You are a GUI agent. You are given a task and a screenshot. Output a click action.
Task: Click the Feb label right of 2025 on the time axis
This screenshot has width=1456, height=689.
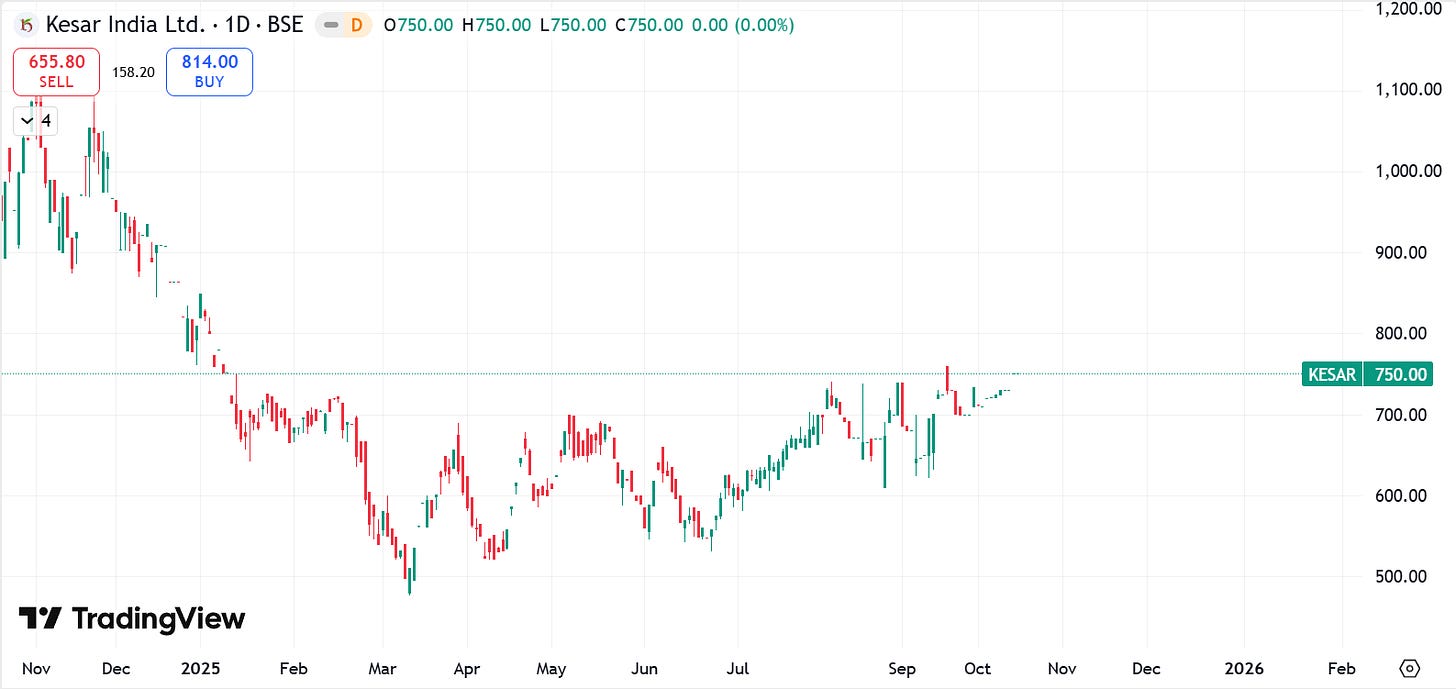pyautogui.click(x=294, y=668)
